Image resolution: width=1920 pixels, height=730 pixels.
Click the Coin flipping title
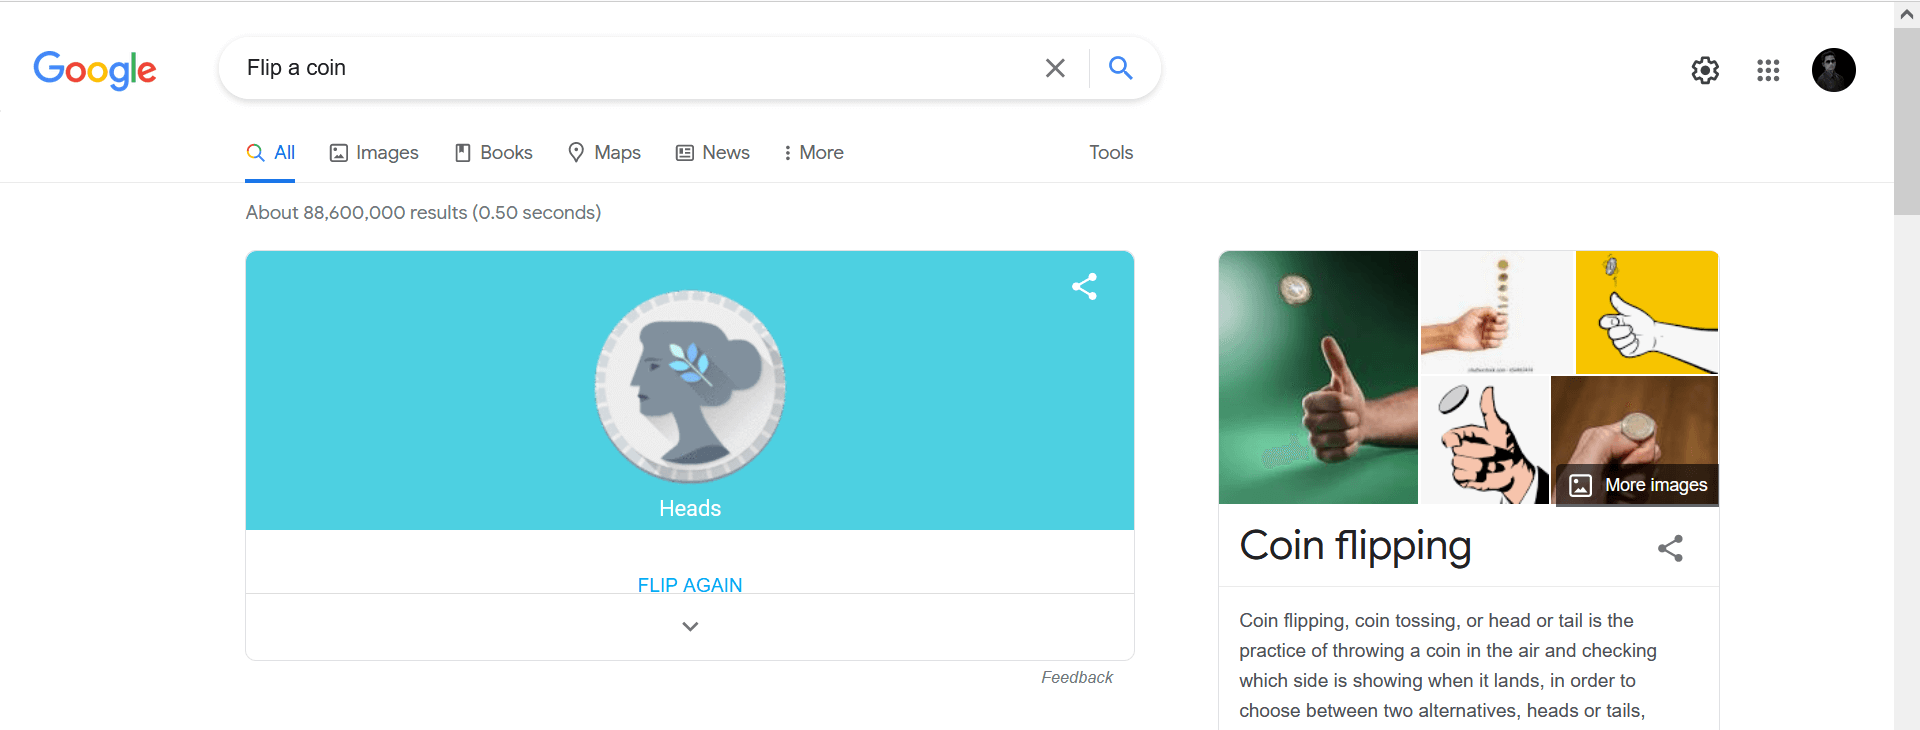click(x=1355, y=546)
